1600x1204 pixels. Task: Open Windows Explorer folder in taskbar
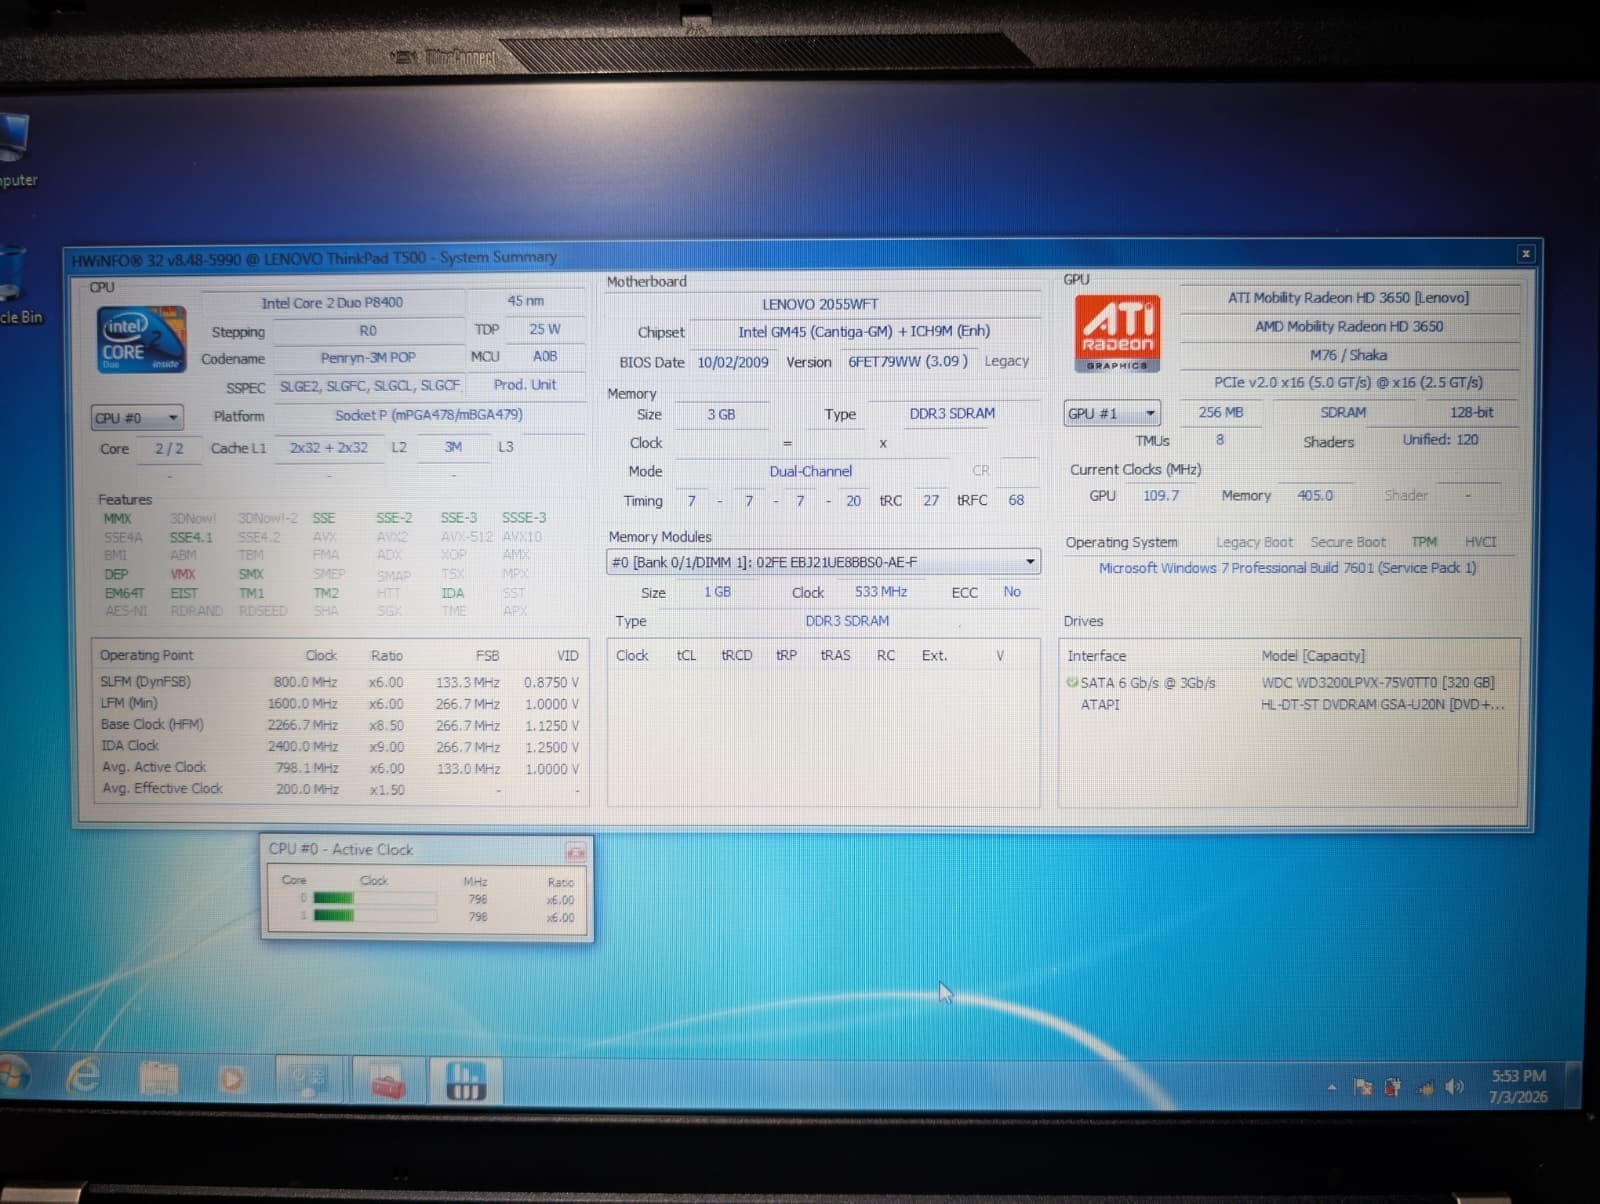158,1078
